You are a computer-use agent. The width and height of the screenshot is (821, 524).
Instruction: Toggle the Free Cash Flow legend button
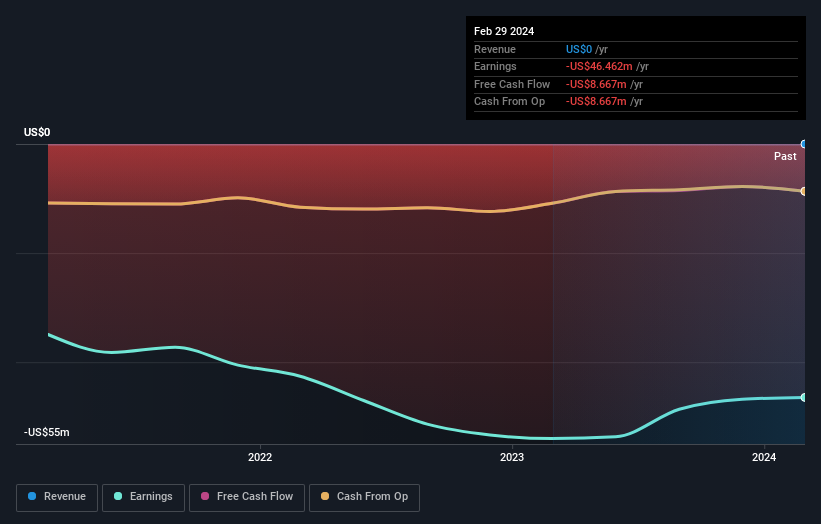(x=247, y=497)
